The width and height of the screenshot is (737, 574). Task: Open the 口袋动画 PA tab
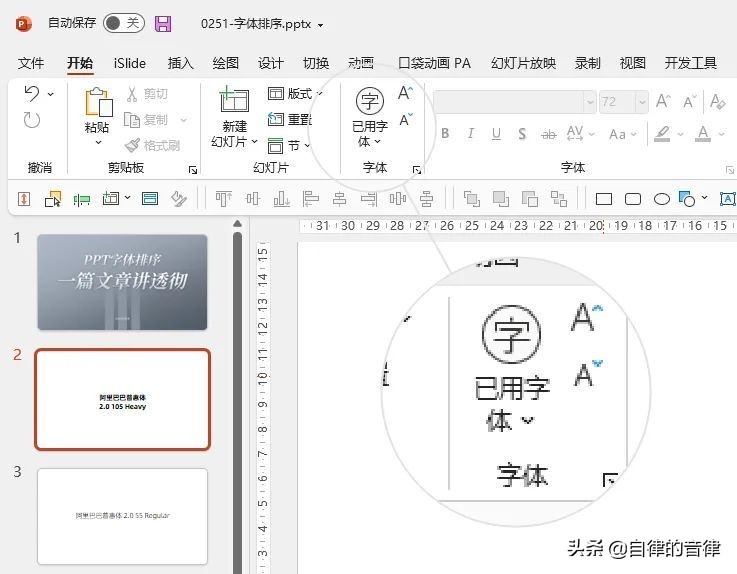[x=434, y=63]
